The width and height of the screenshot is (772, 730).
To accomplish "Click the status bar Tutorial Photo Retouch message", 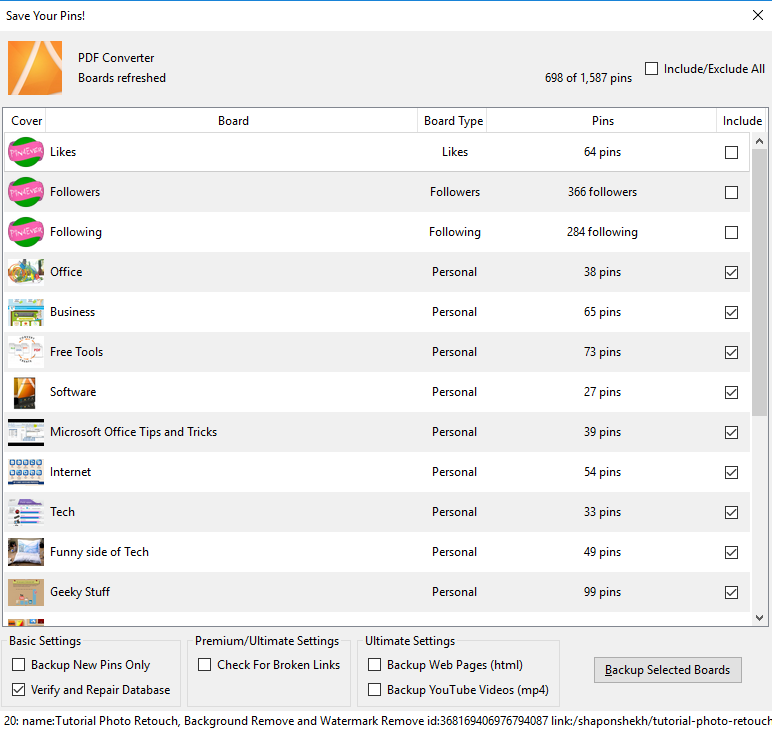I will pos(388,721).
